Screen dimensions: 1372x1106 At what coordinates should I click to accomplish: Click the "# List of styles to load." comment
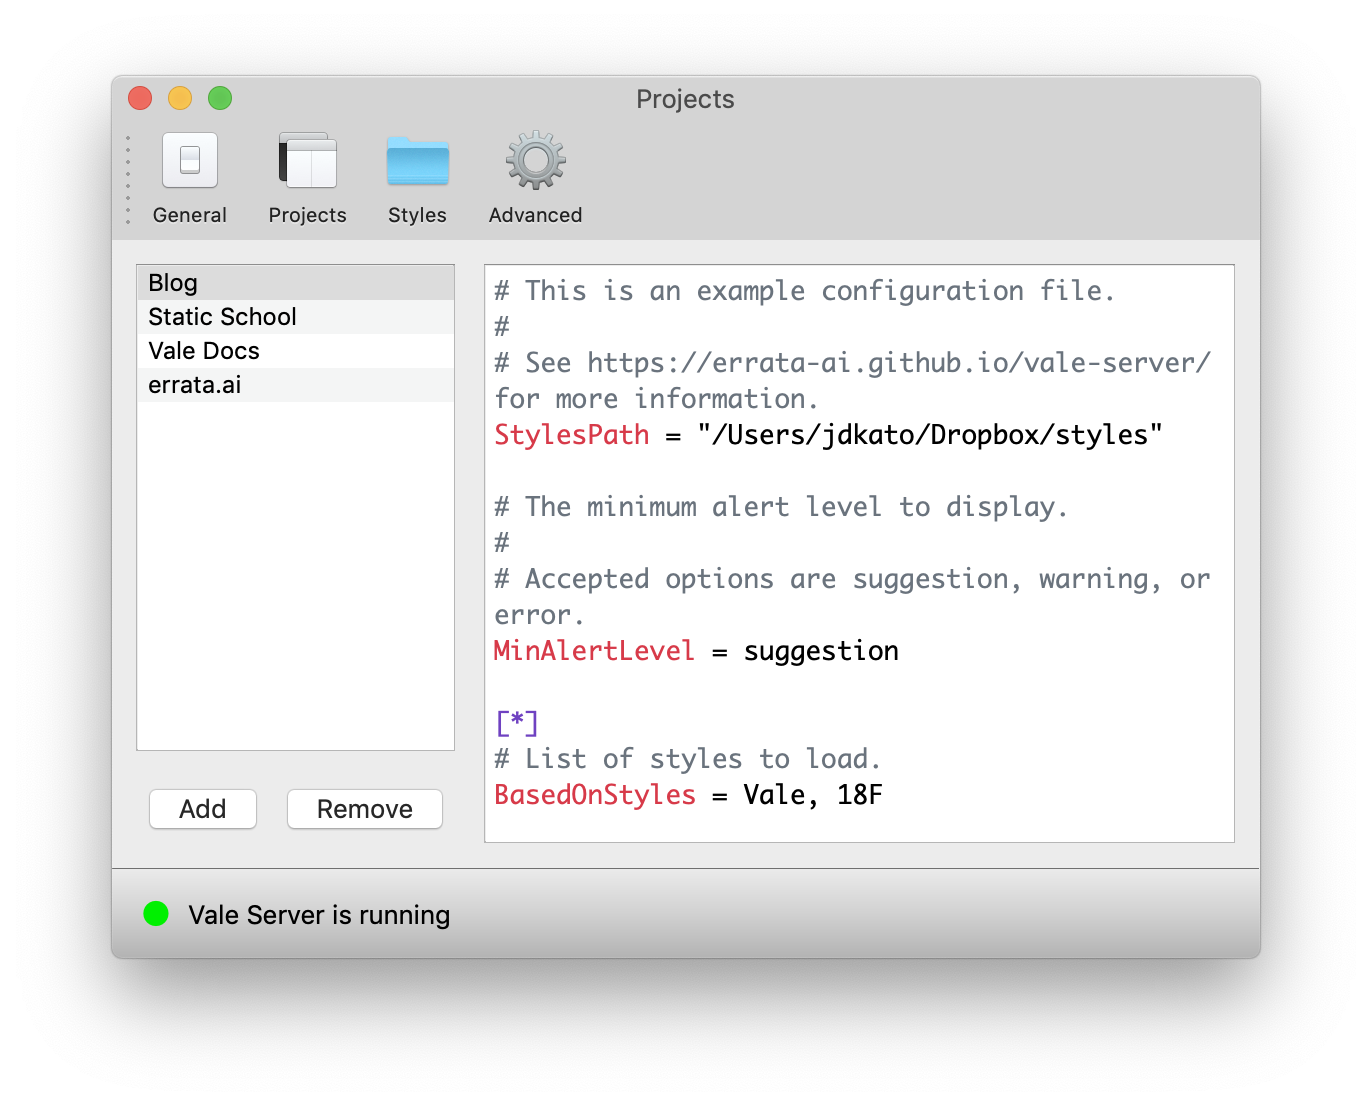pyautogui.click(x=688, y=759)
